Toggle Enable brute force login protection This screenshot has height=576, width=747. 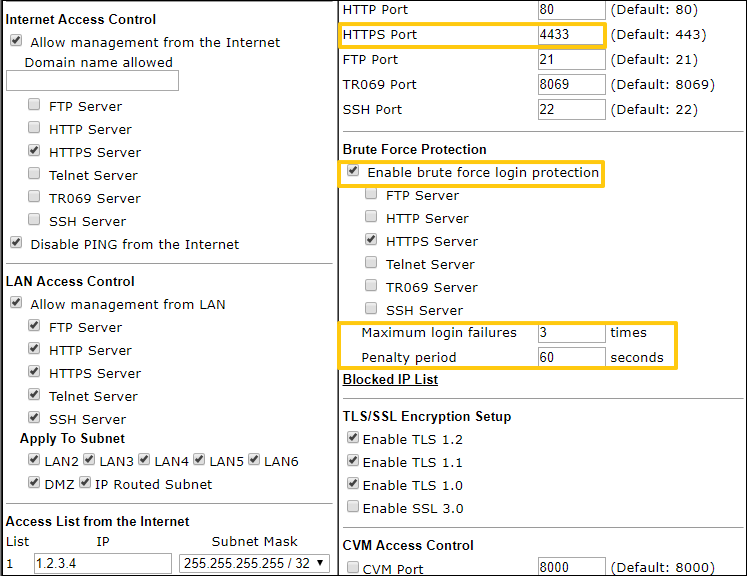(353, 172)
